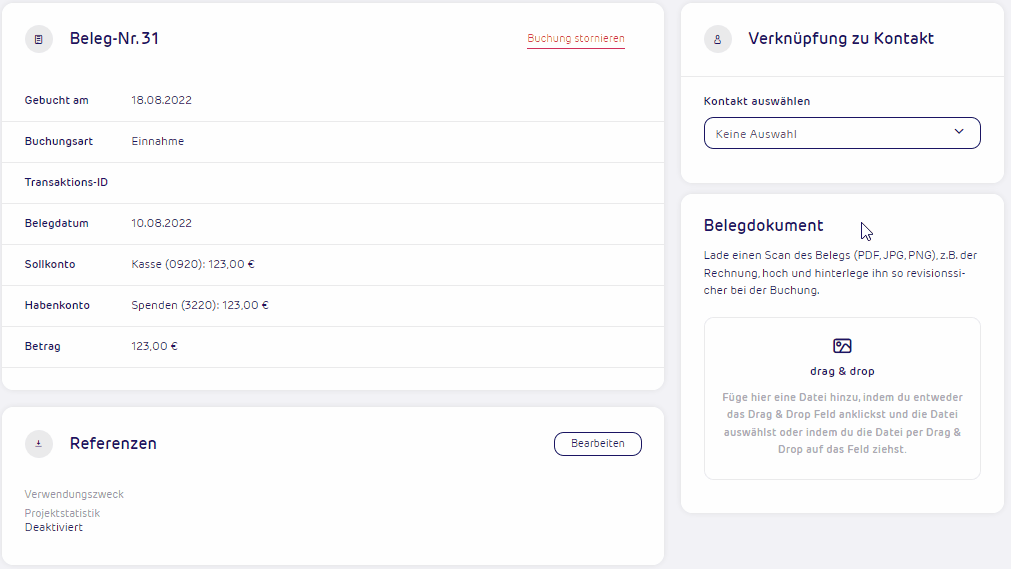Click the contact person icon
This screenshot has height=569, width=1011.
[718, 39]
